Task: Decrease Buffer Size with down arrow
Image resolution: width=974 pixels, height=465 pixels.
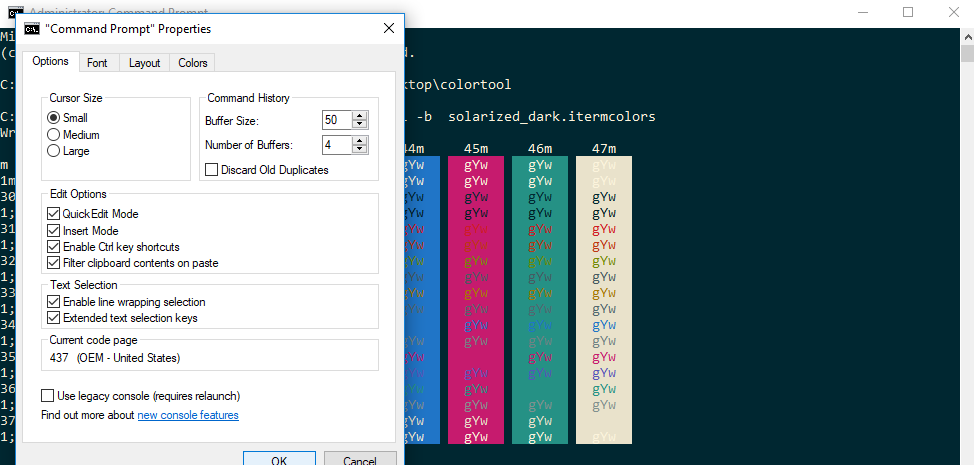Action: pos(360,125)
